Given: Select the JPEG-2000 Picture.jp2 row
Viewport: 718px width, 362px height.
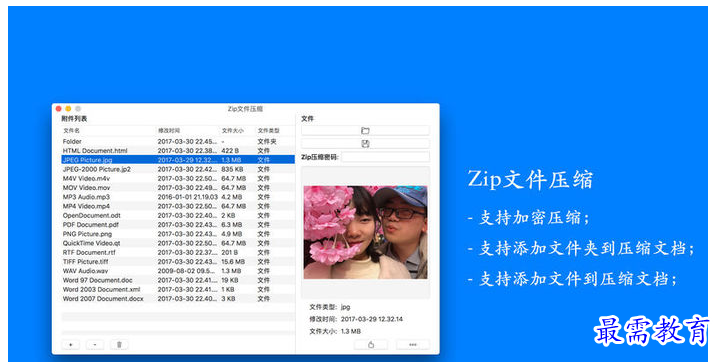Looking at the screenshot, I should (178, 169).
